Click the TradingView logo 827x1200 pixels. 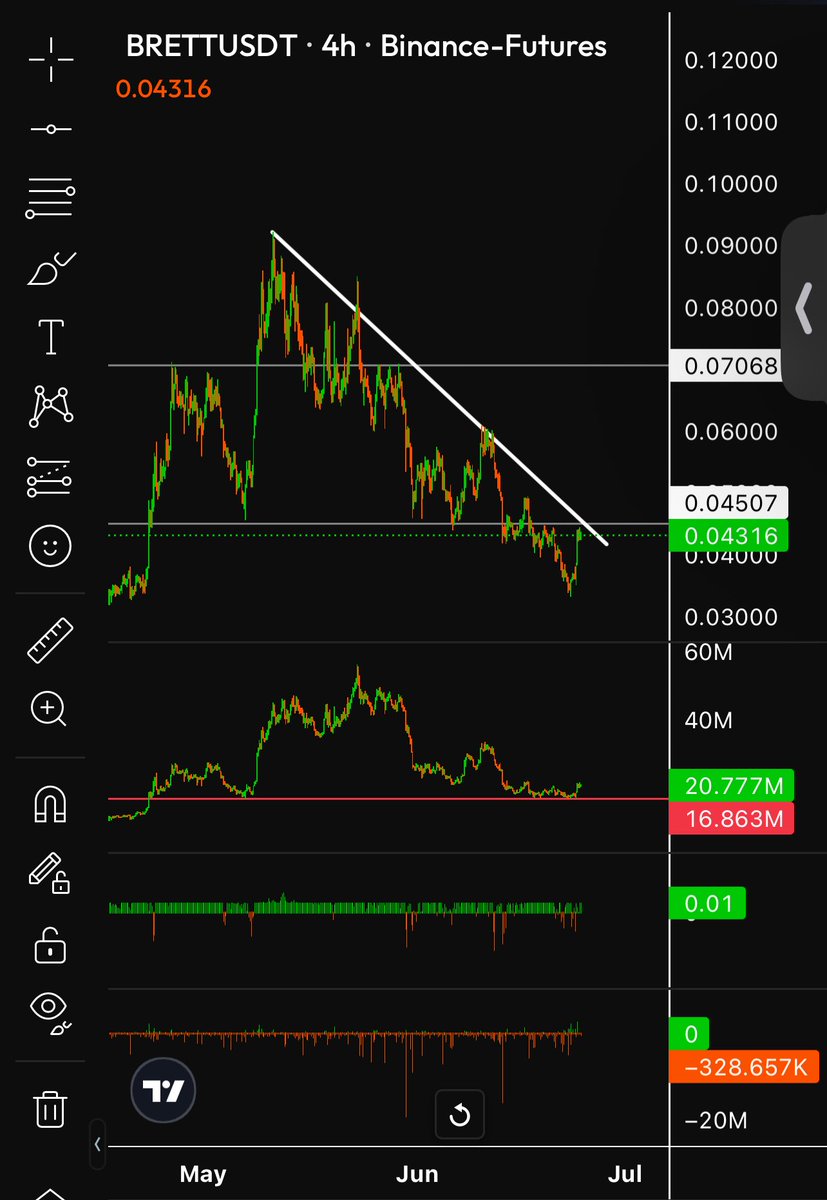pos(164,1090)
